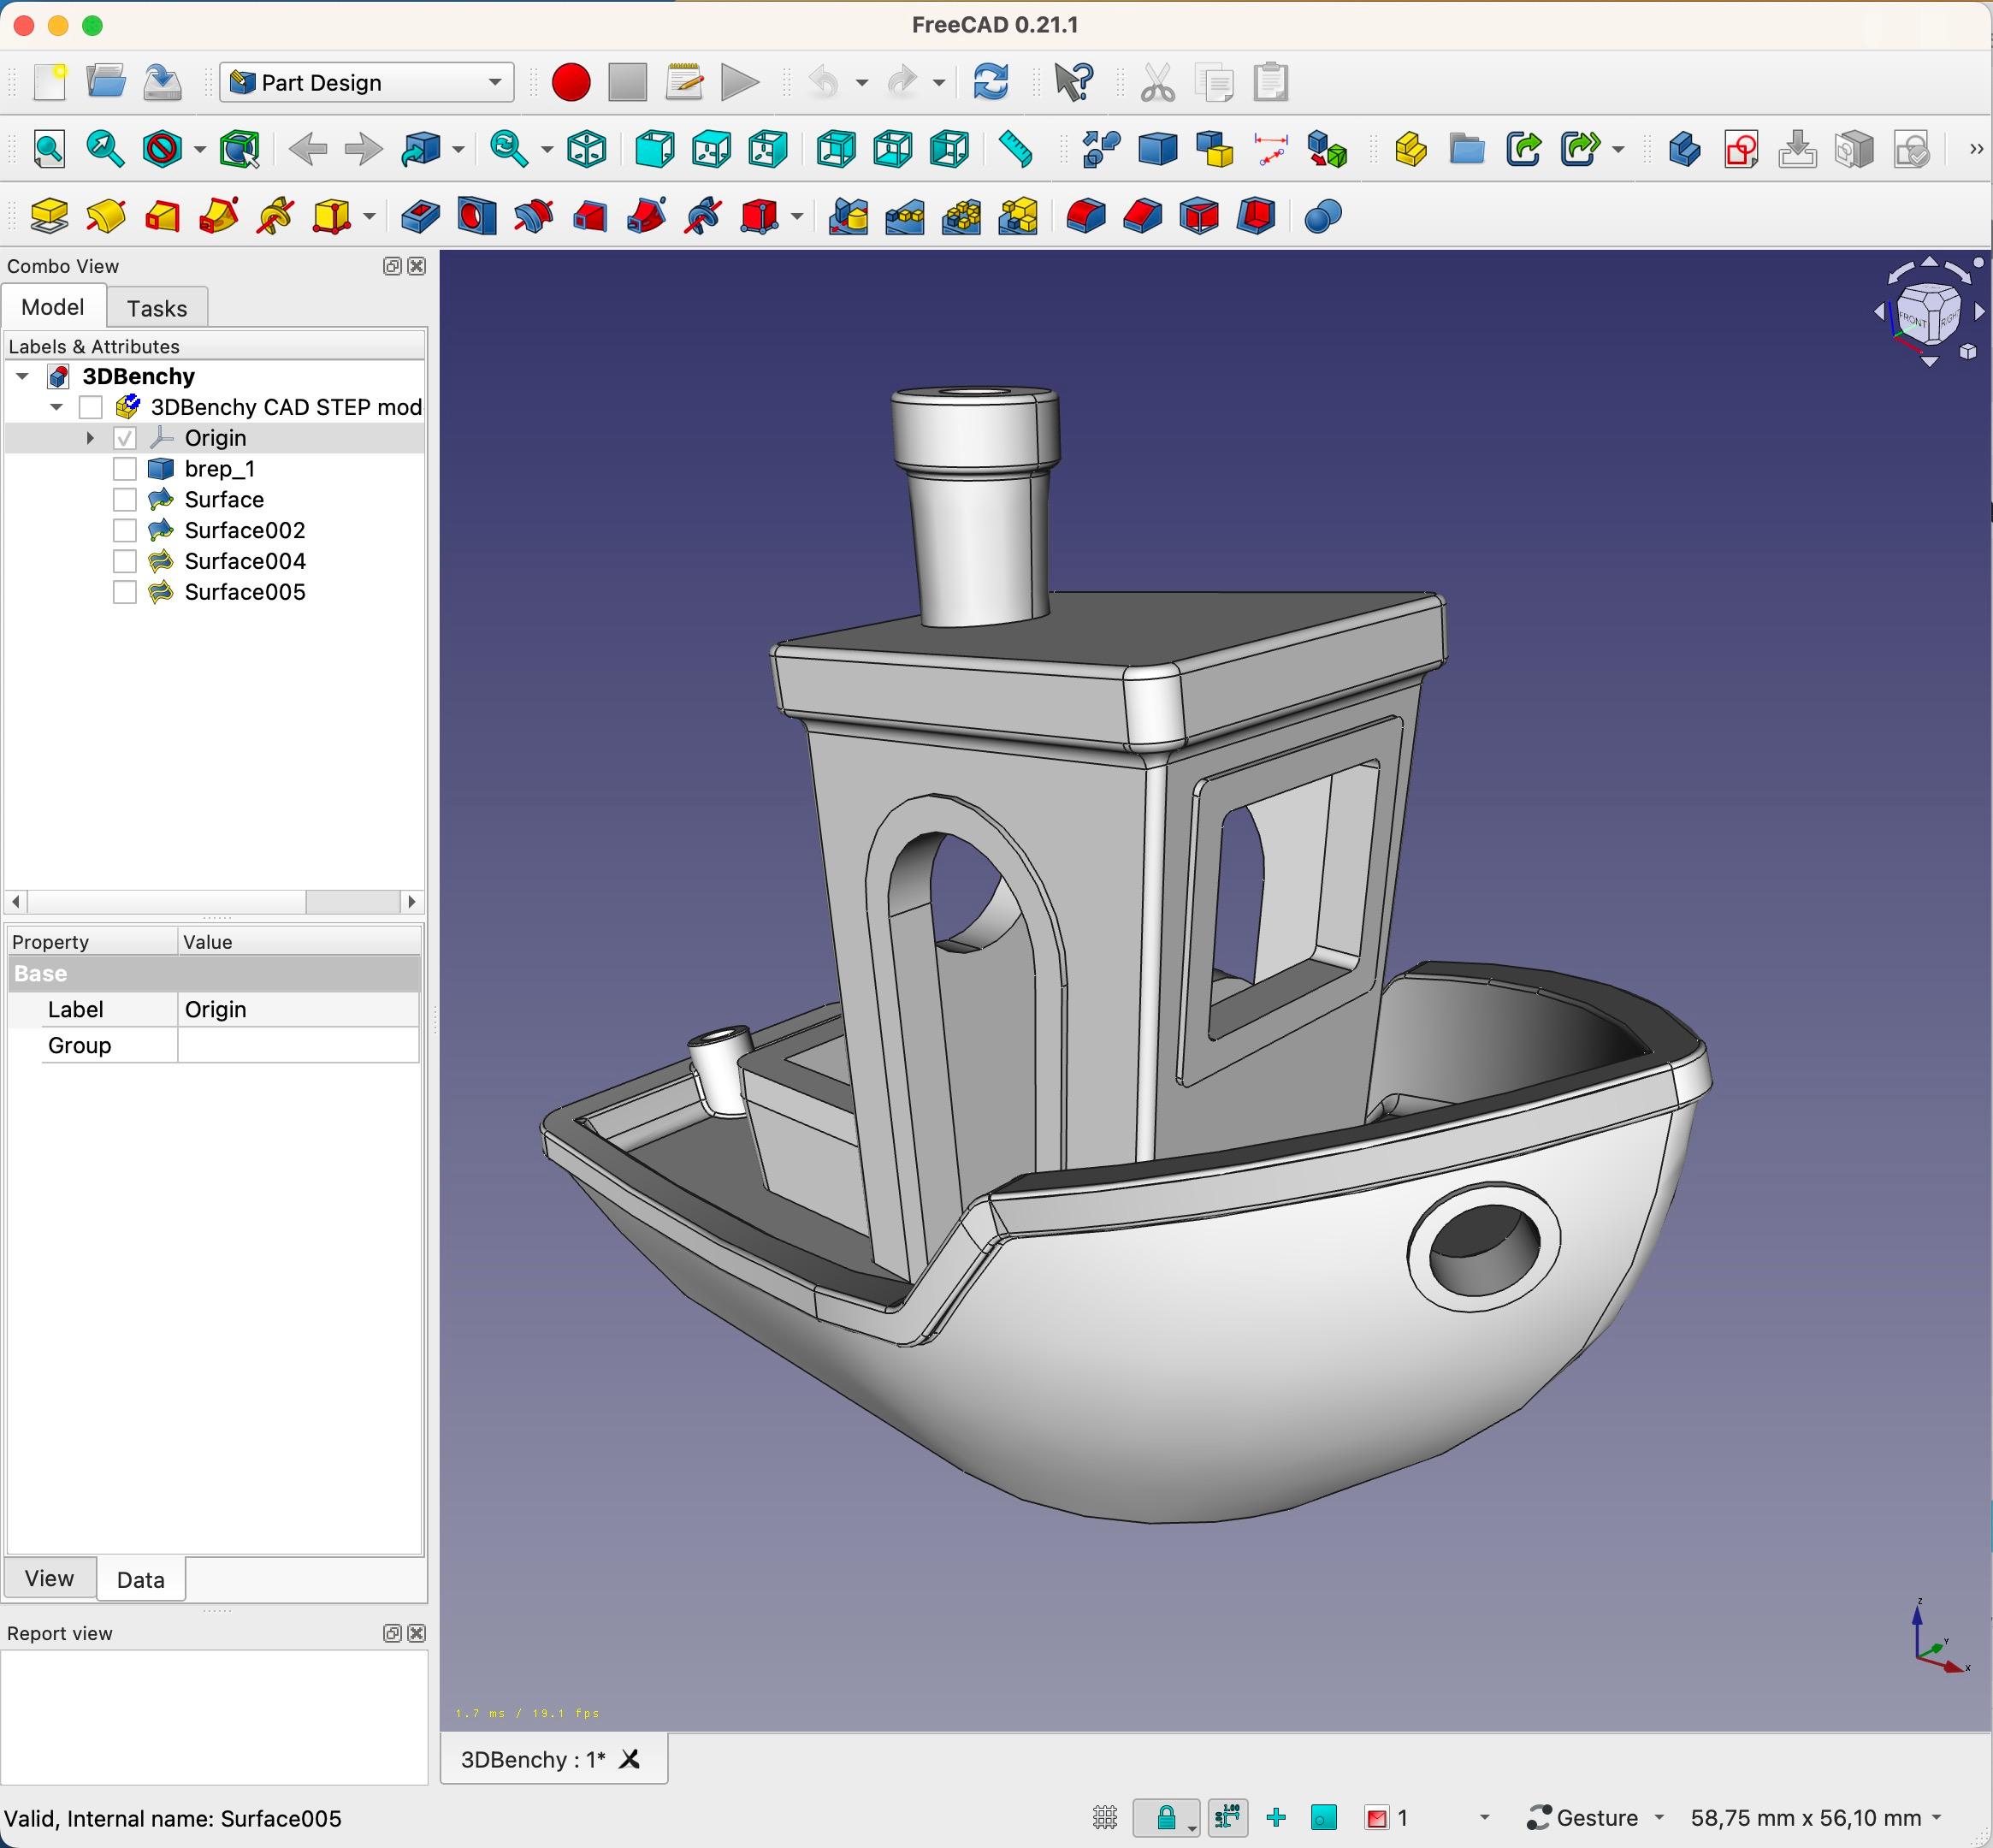The image size is (1993, 1848).
Task: Open the Gesture navigation style dropdown
Action: [x=1596, y=1817]
